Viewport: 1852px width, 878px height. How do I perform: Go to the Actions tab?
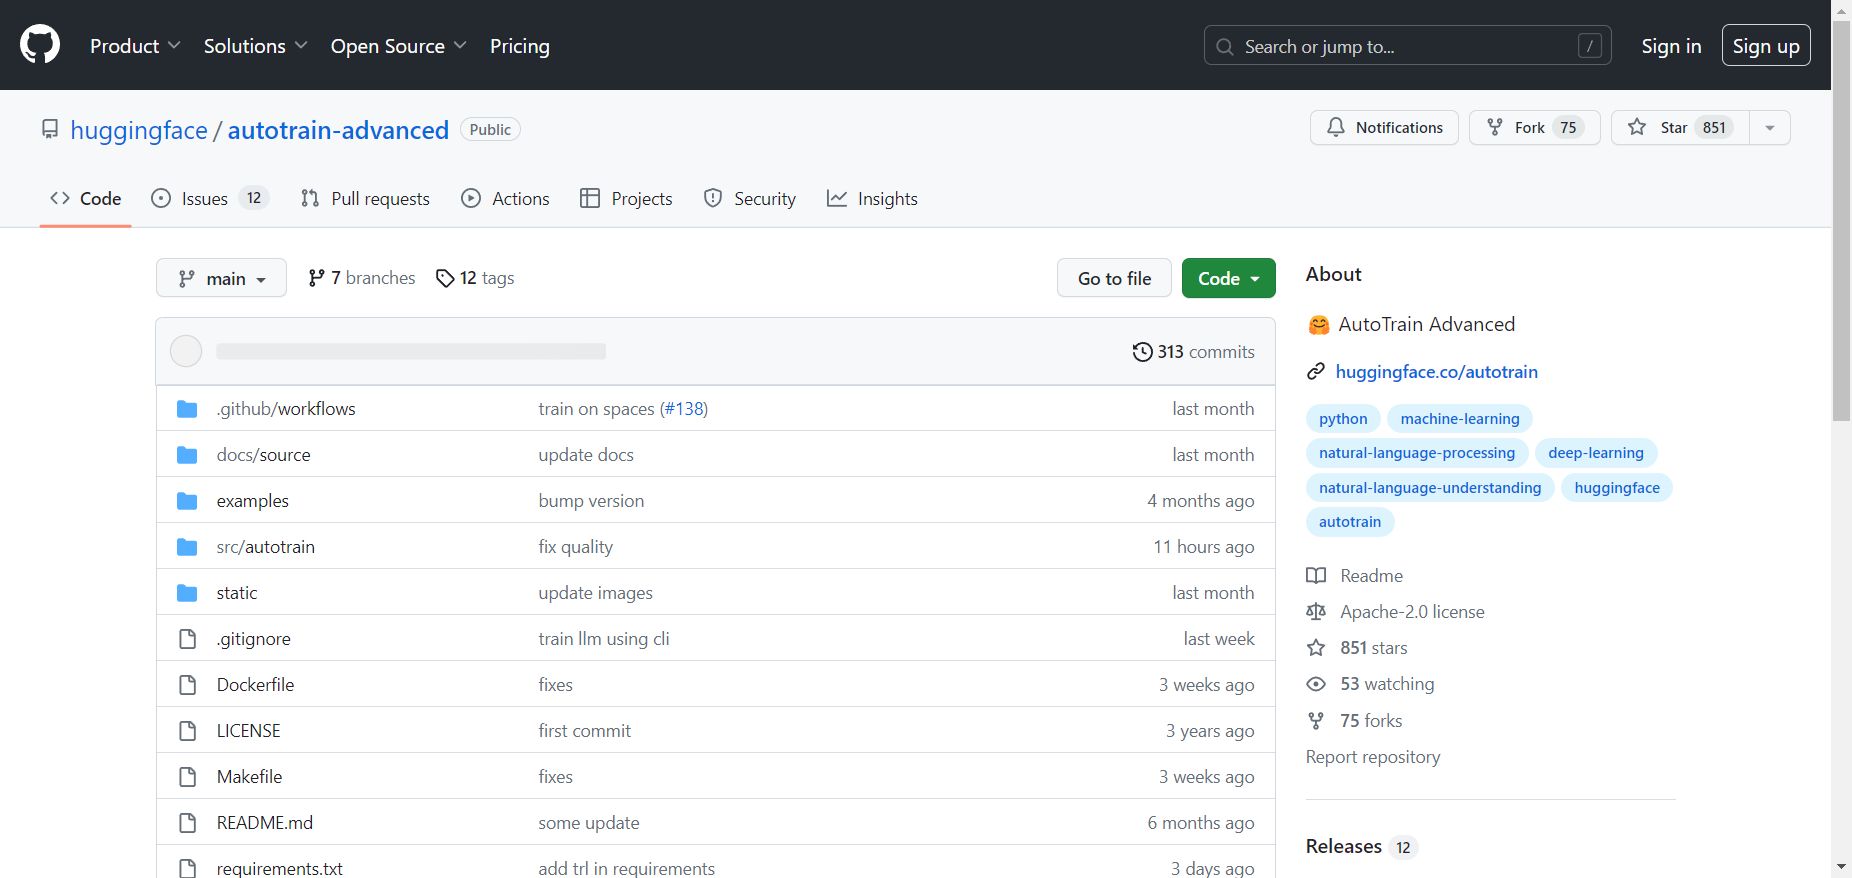[505, 198]
